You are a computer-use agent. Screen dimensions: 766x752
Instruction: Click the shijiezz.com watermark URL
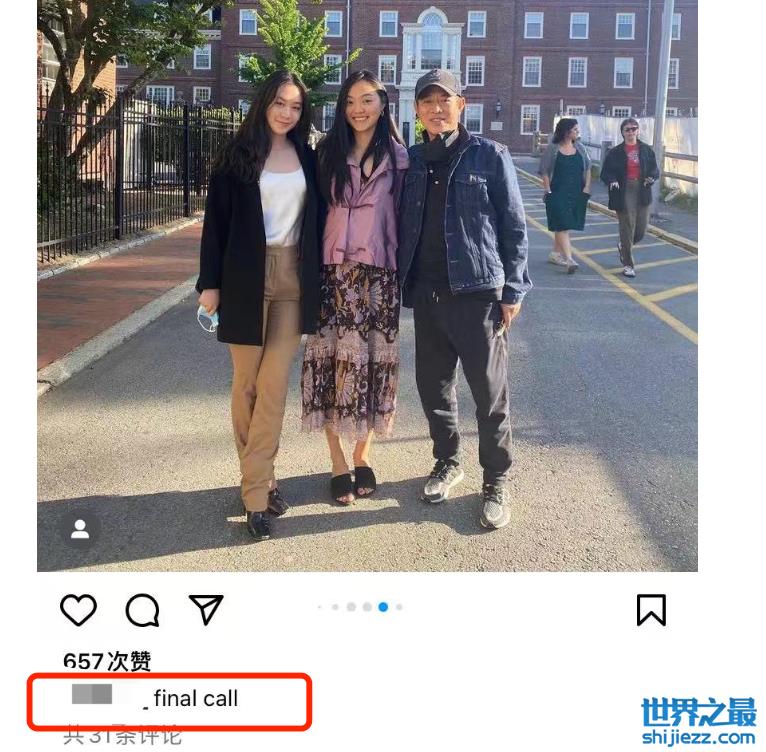(699, 737)
